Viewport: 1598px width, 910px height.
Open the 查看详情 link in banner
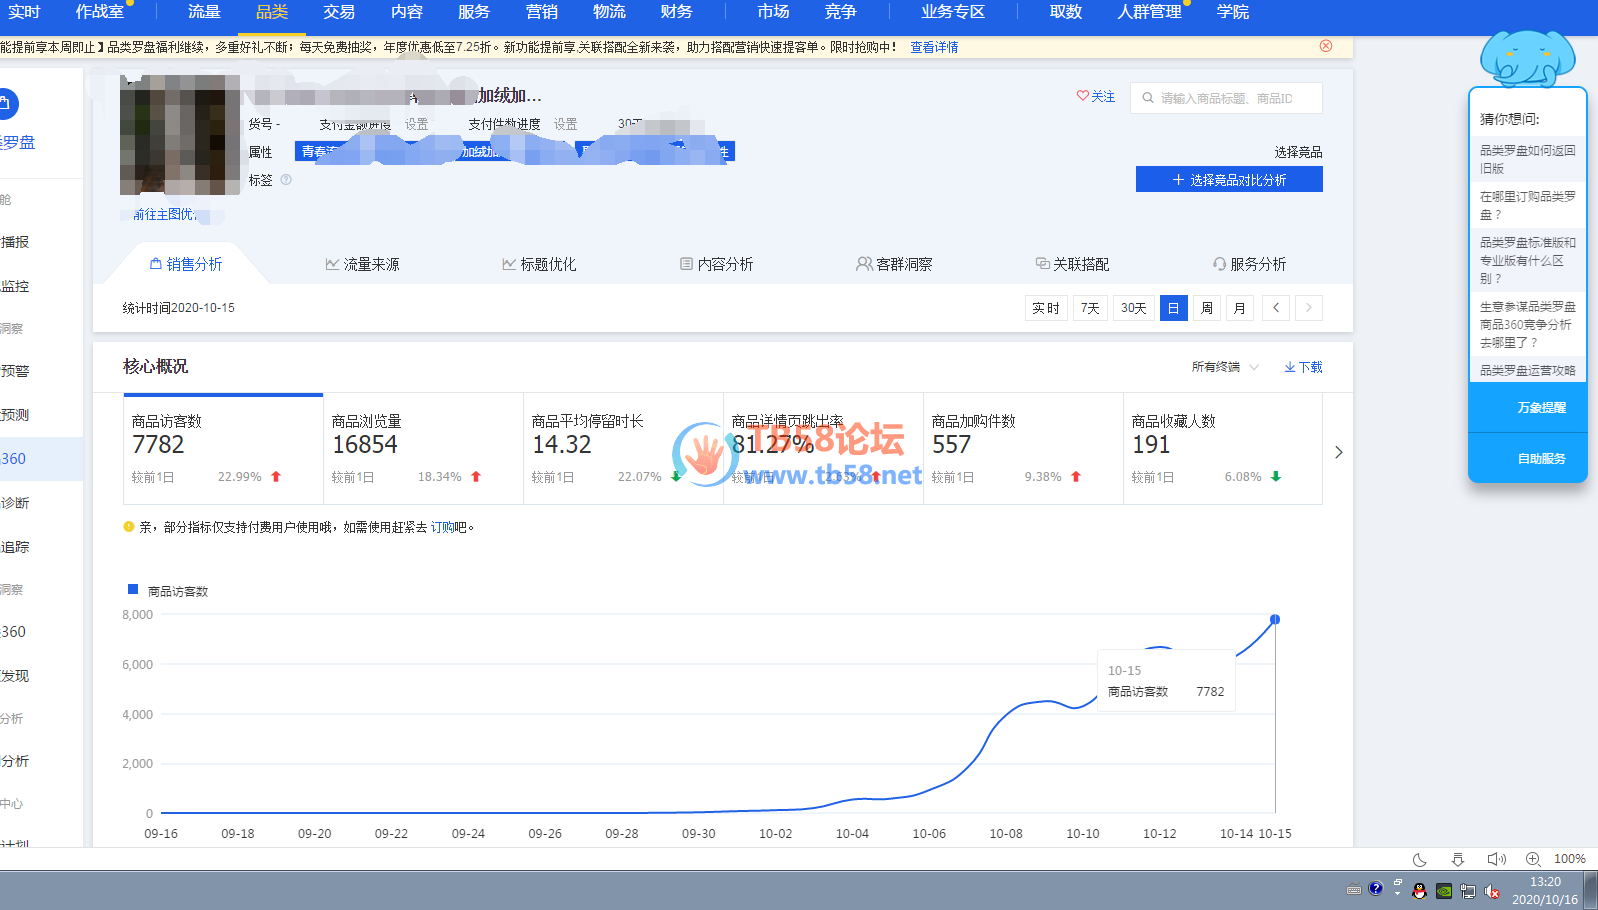tap(934, 47)
